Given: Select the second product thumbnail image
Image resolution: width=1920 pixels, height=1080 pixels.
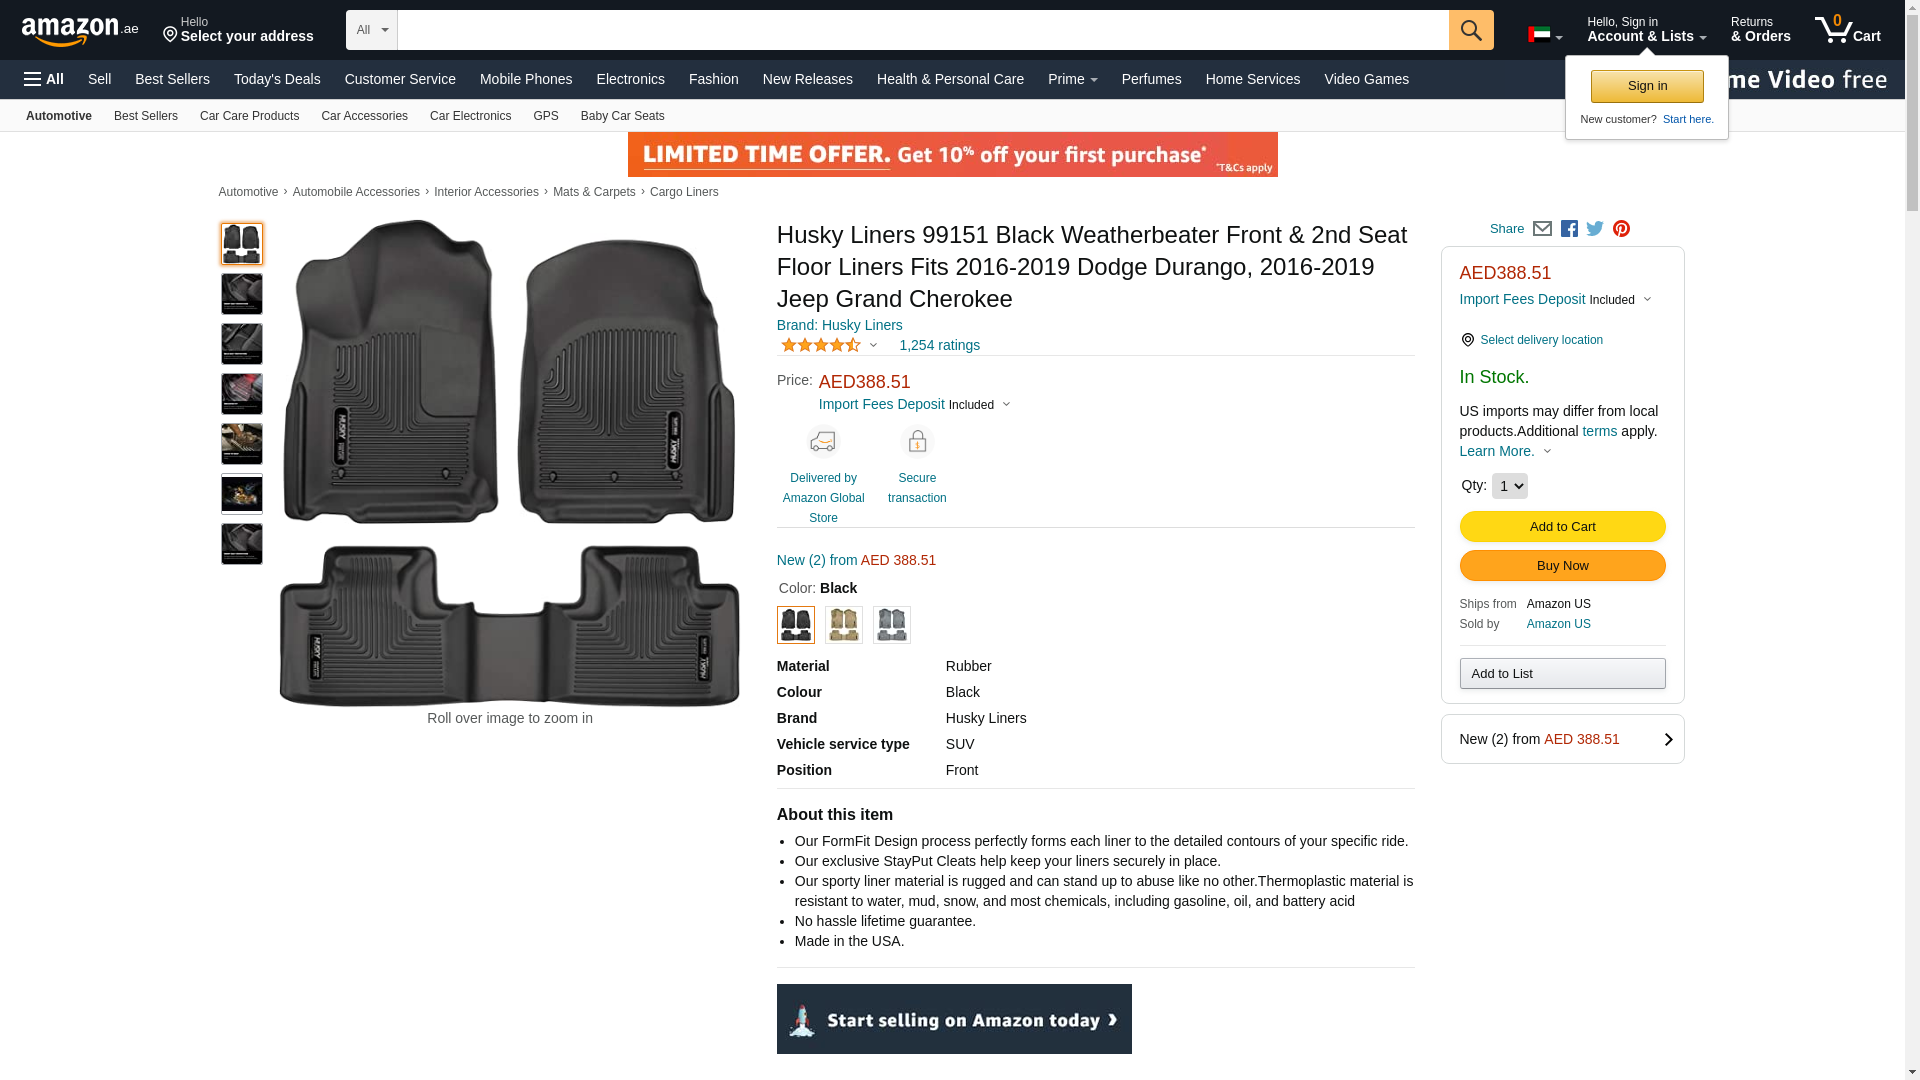Looking at the screenshot, I should 242,294.
